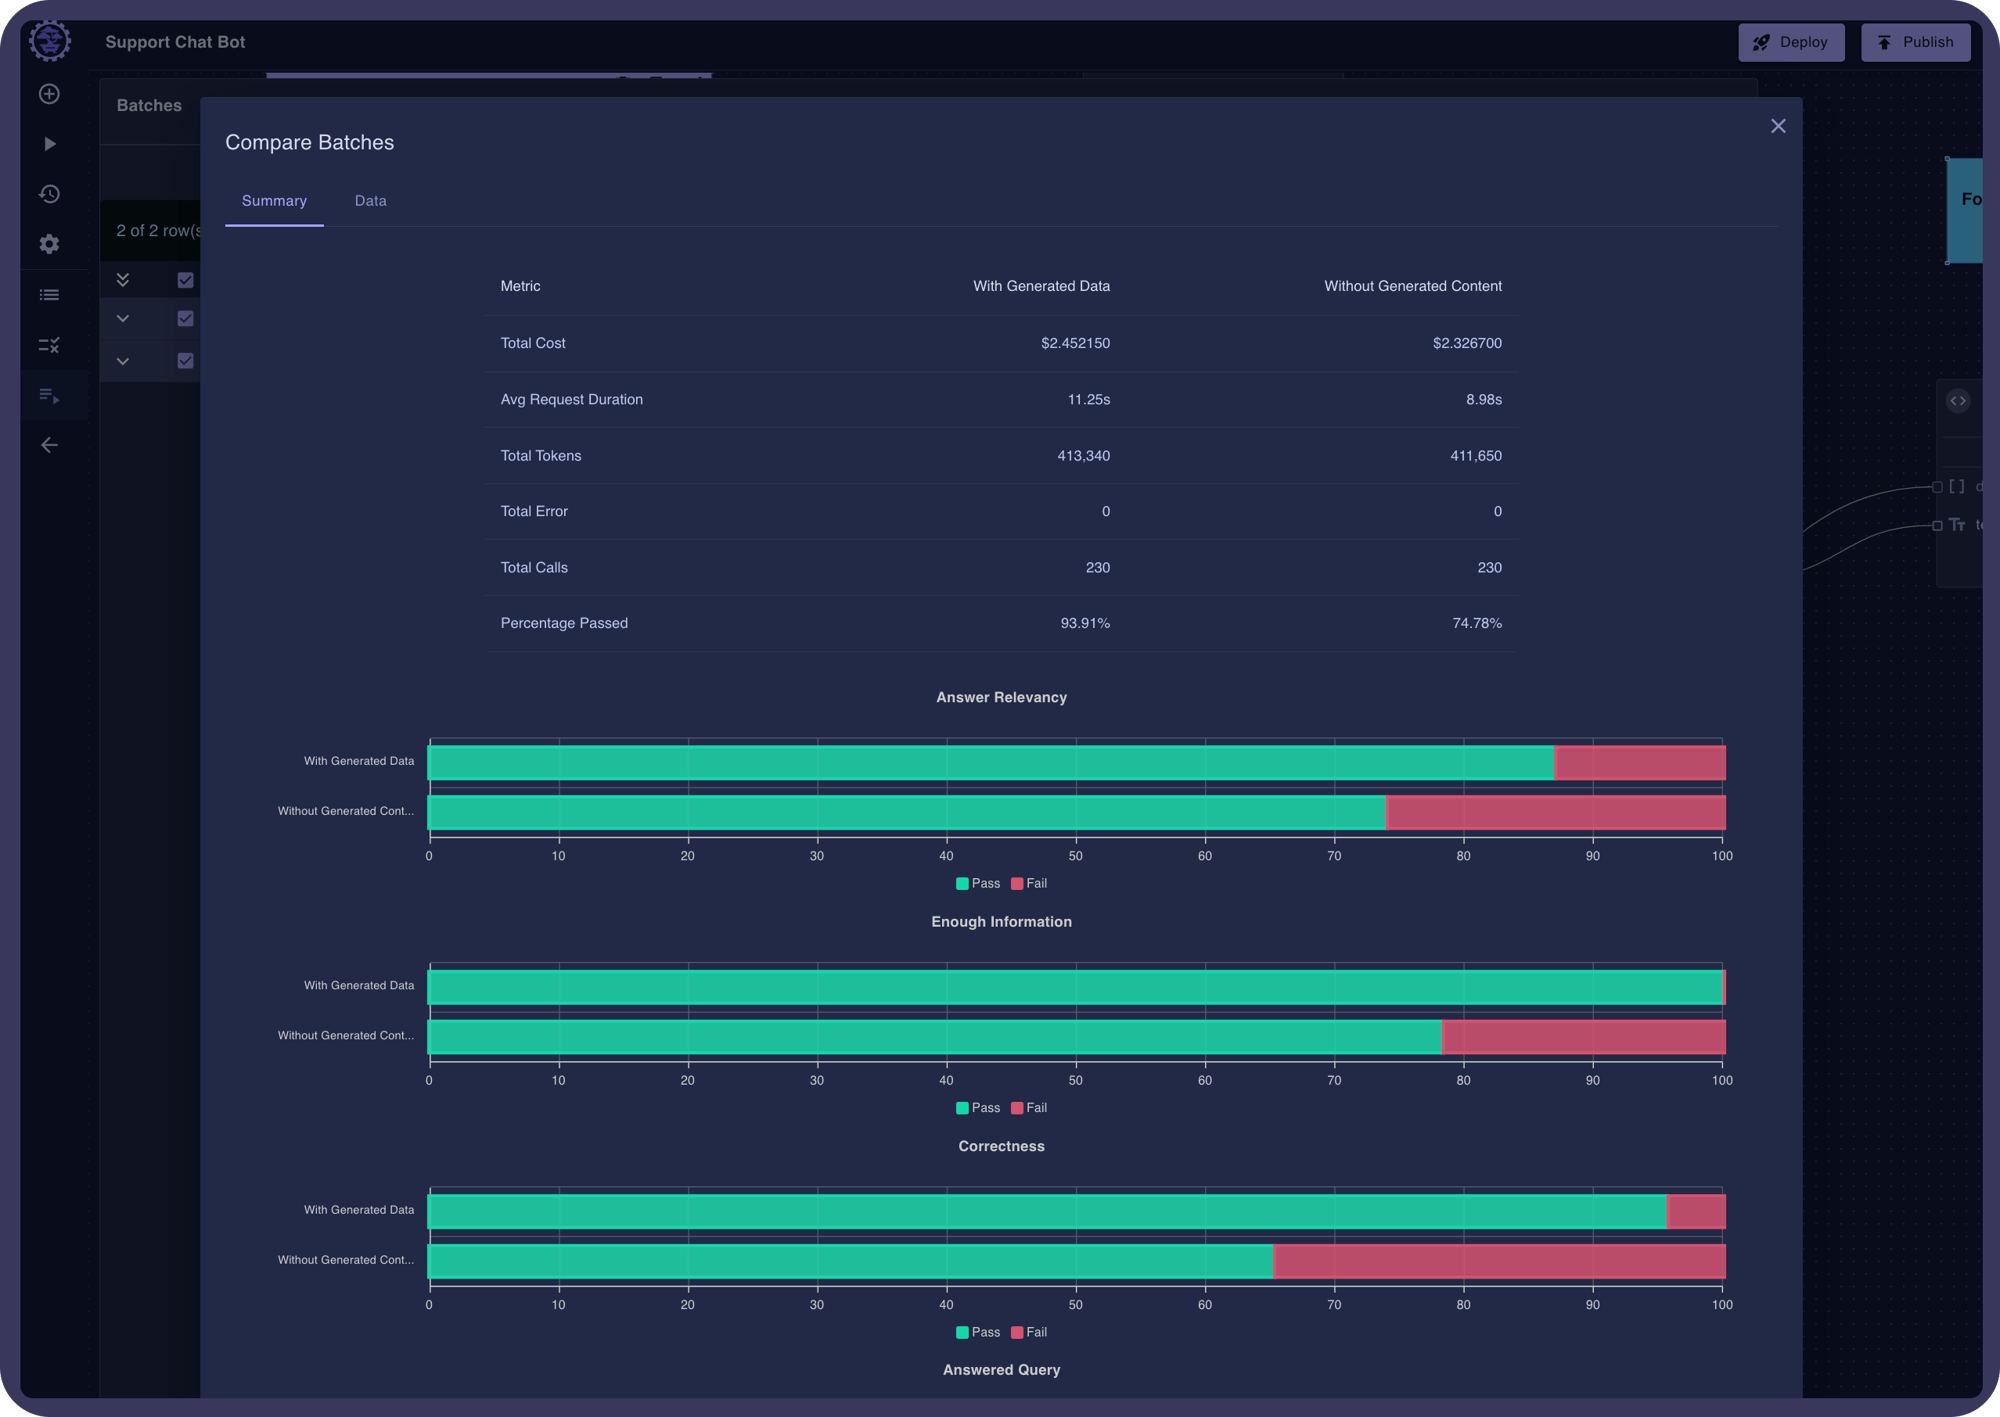Close the Compare Batches dialog

pos(1778,126)
